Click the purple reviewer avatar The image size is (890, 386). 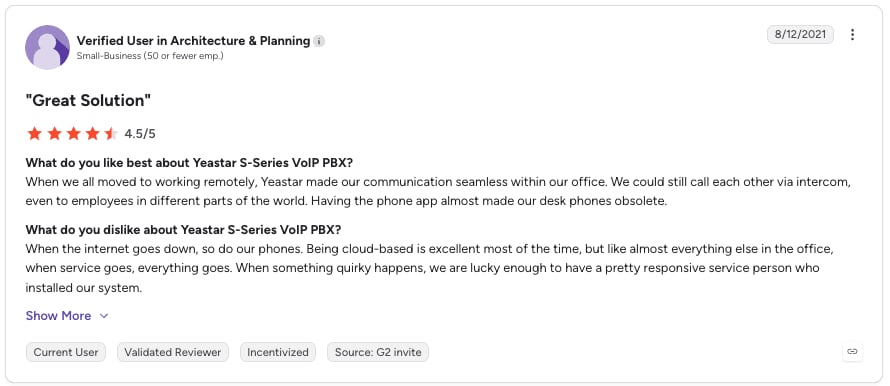pos(47,47)
